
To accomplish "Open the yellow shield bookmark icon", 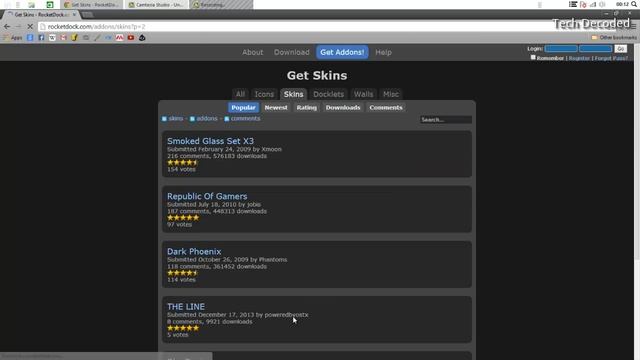I will tap(74, 38).
